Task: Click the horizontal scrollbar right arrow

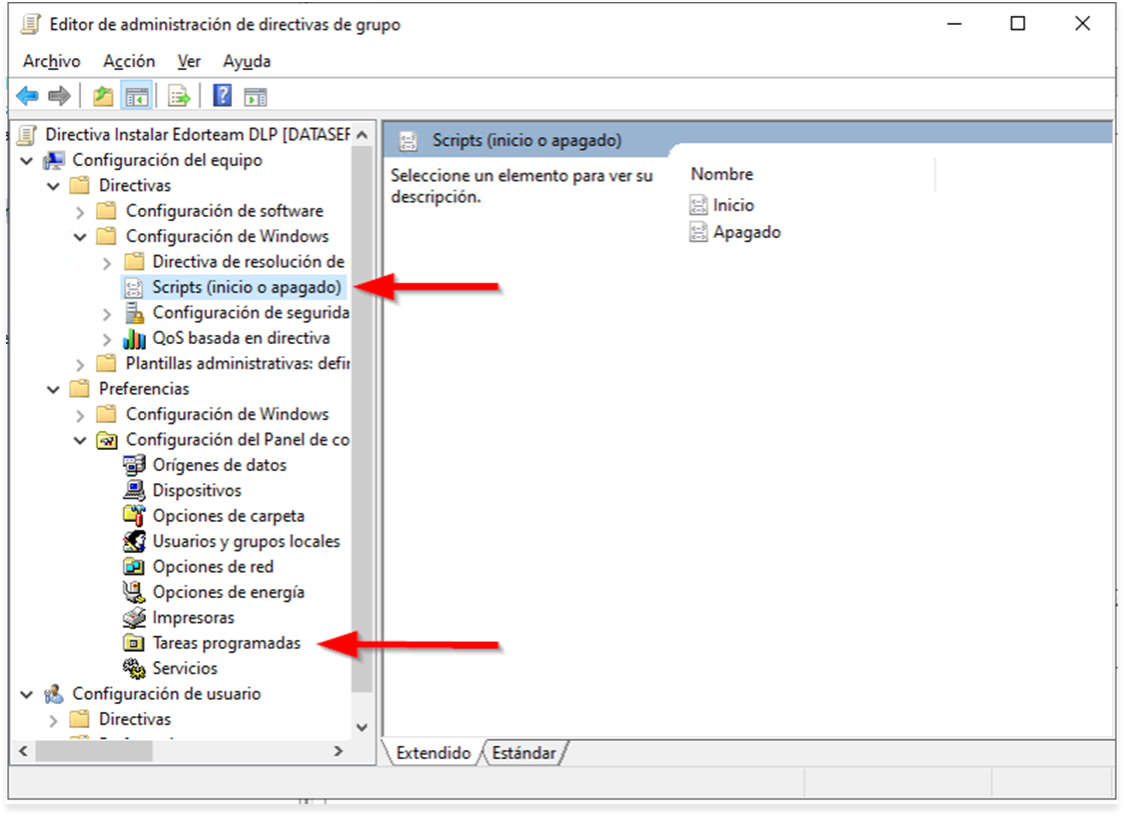Action: pyautogui.click(x=338, y=751)
